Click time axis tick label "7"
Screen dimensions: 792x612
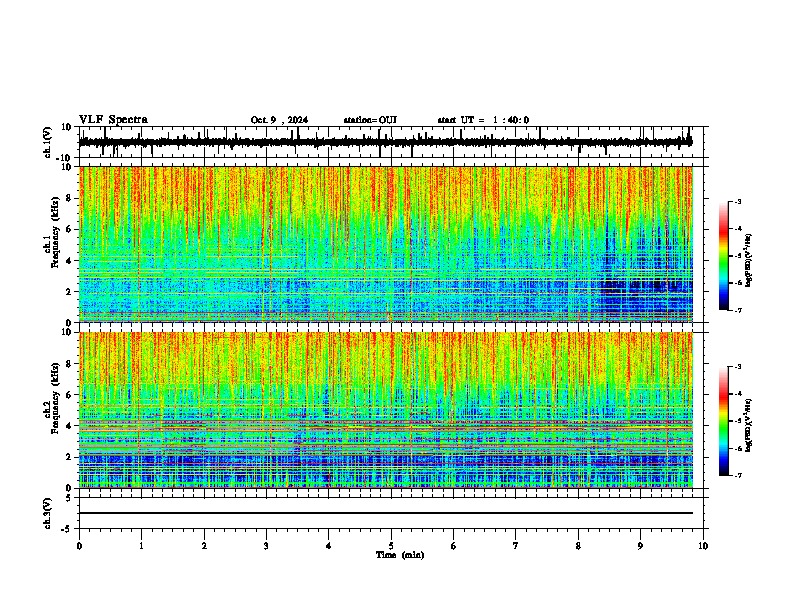point(516,546)
